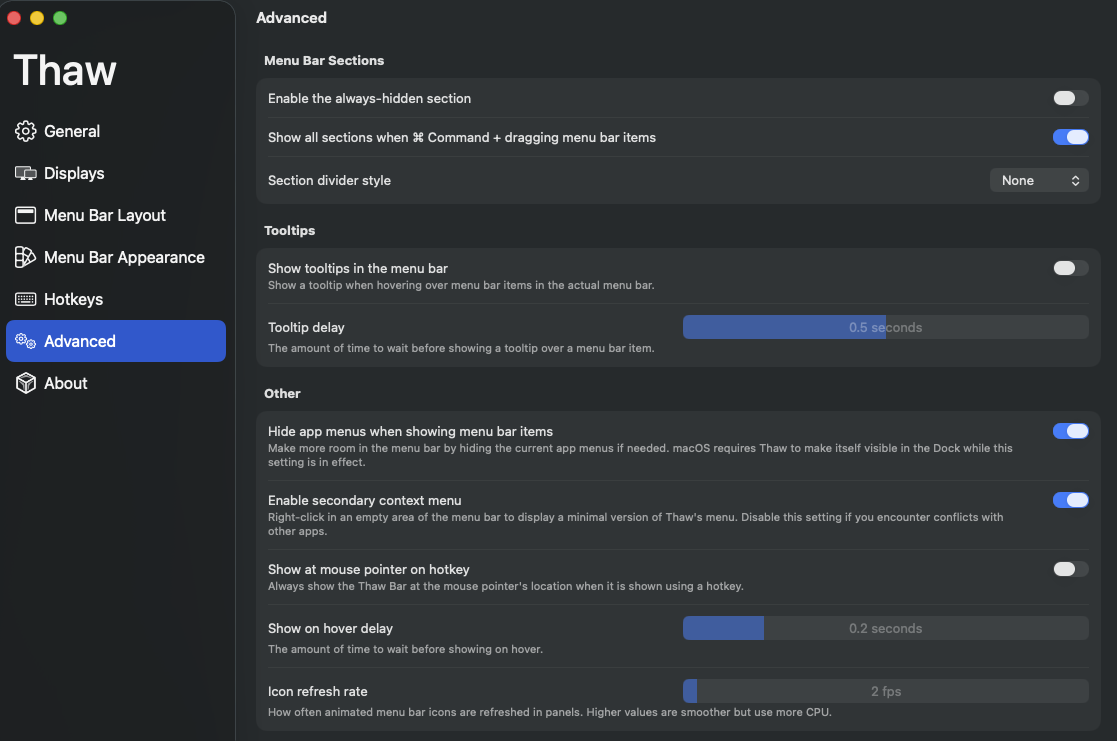Screen dimensions: 1117x741
Task: Click the 'Icon refresh rate' label
Action: pyautogui.click(x=318, y=691)
